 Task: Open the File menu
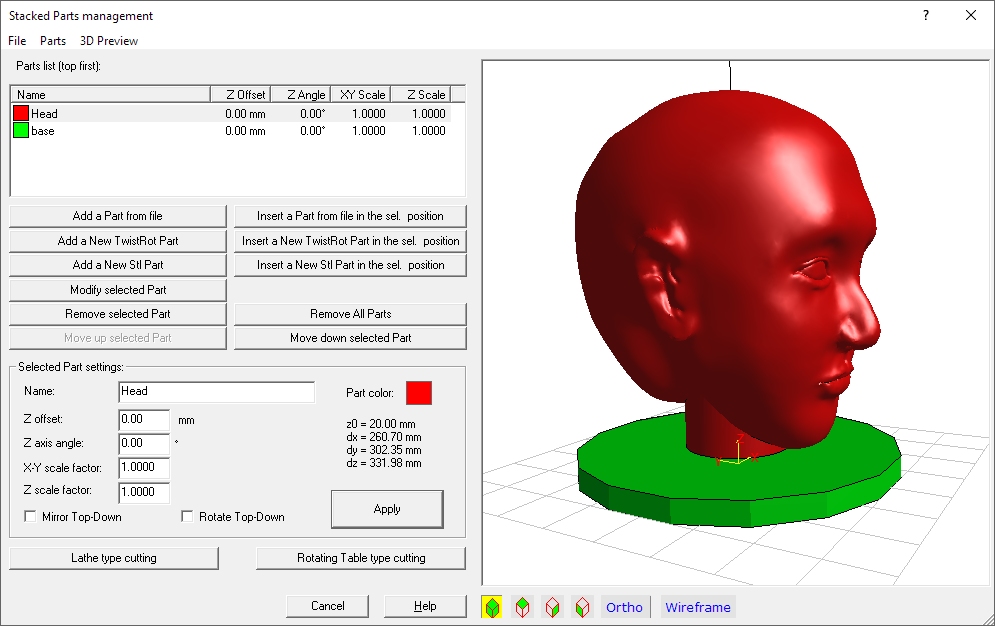16,41
